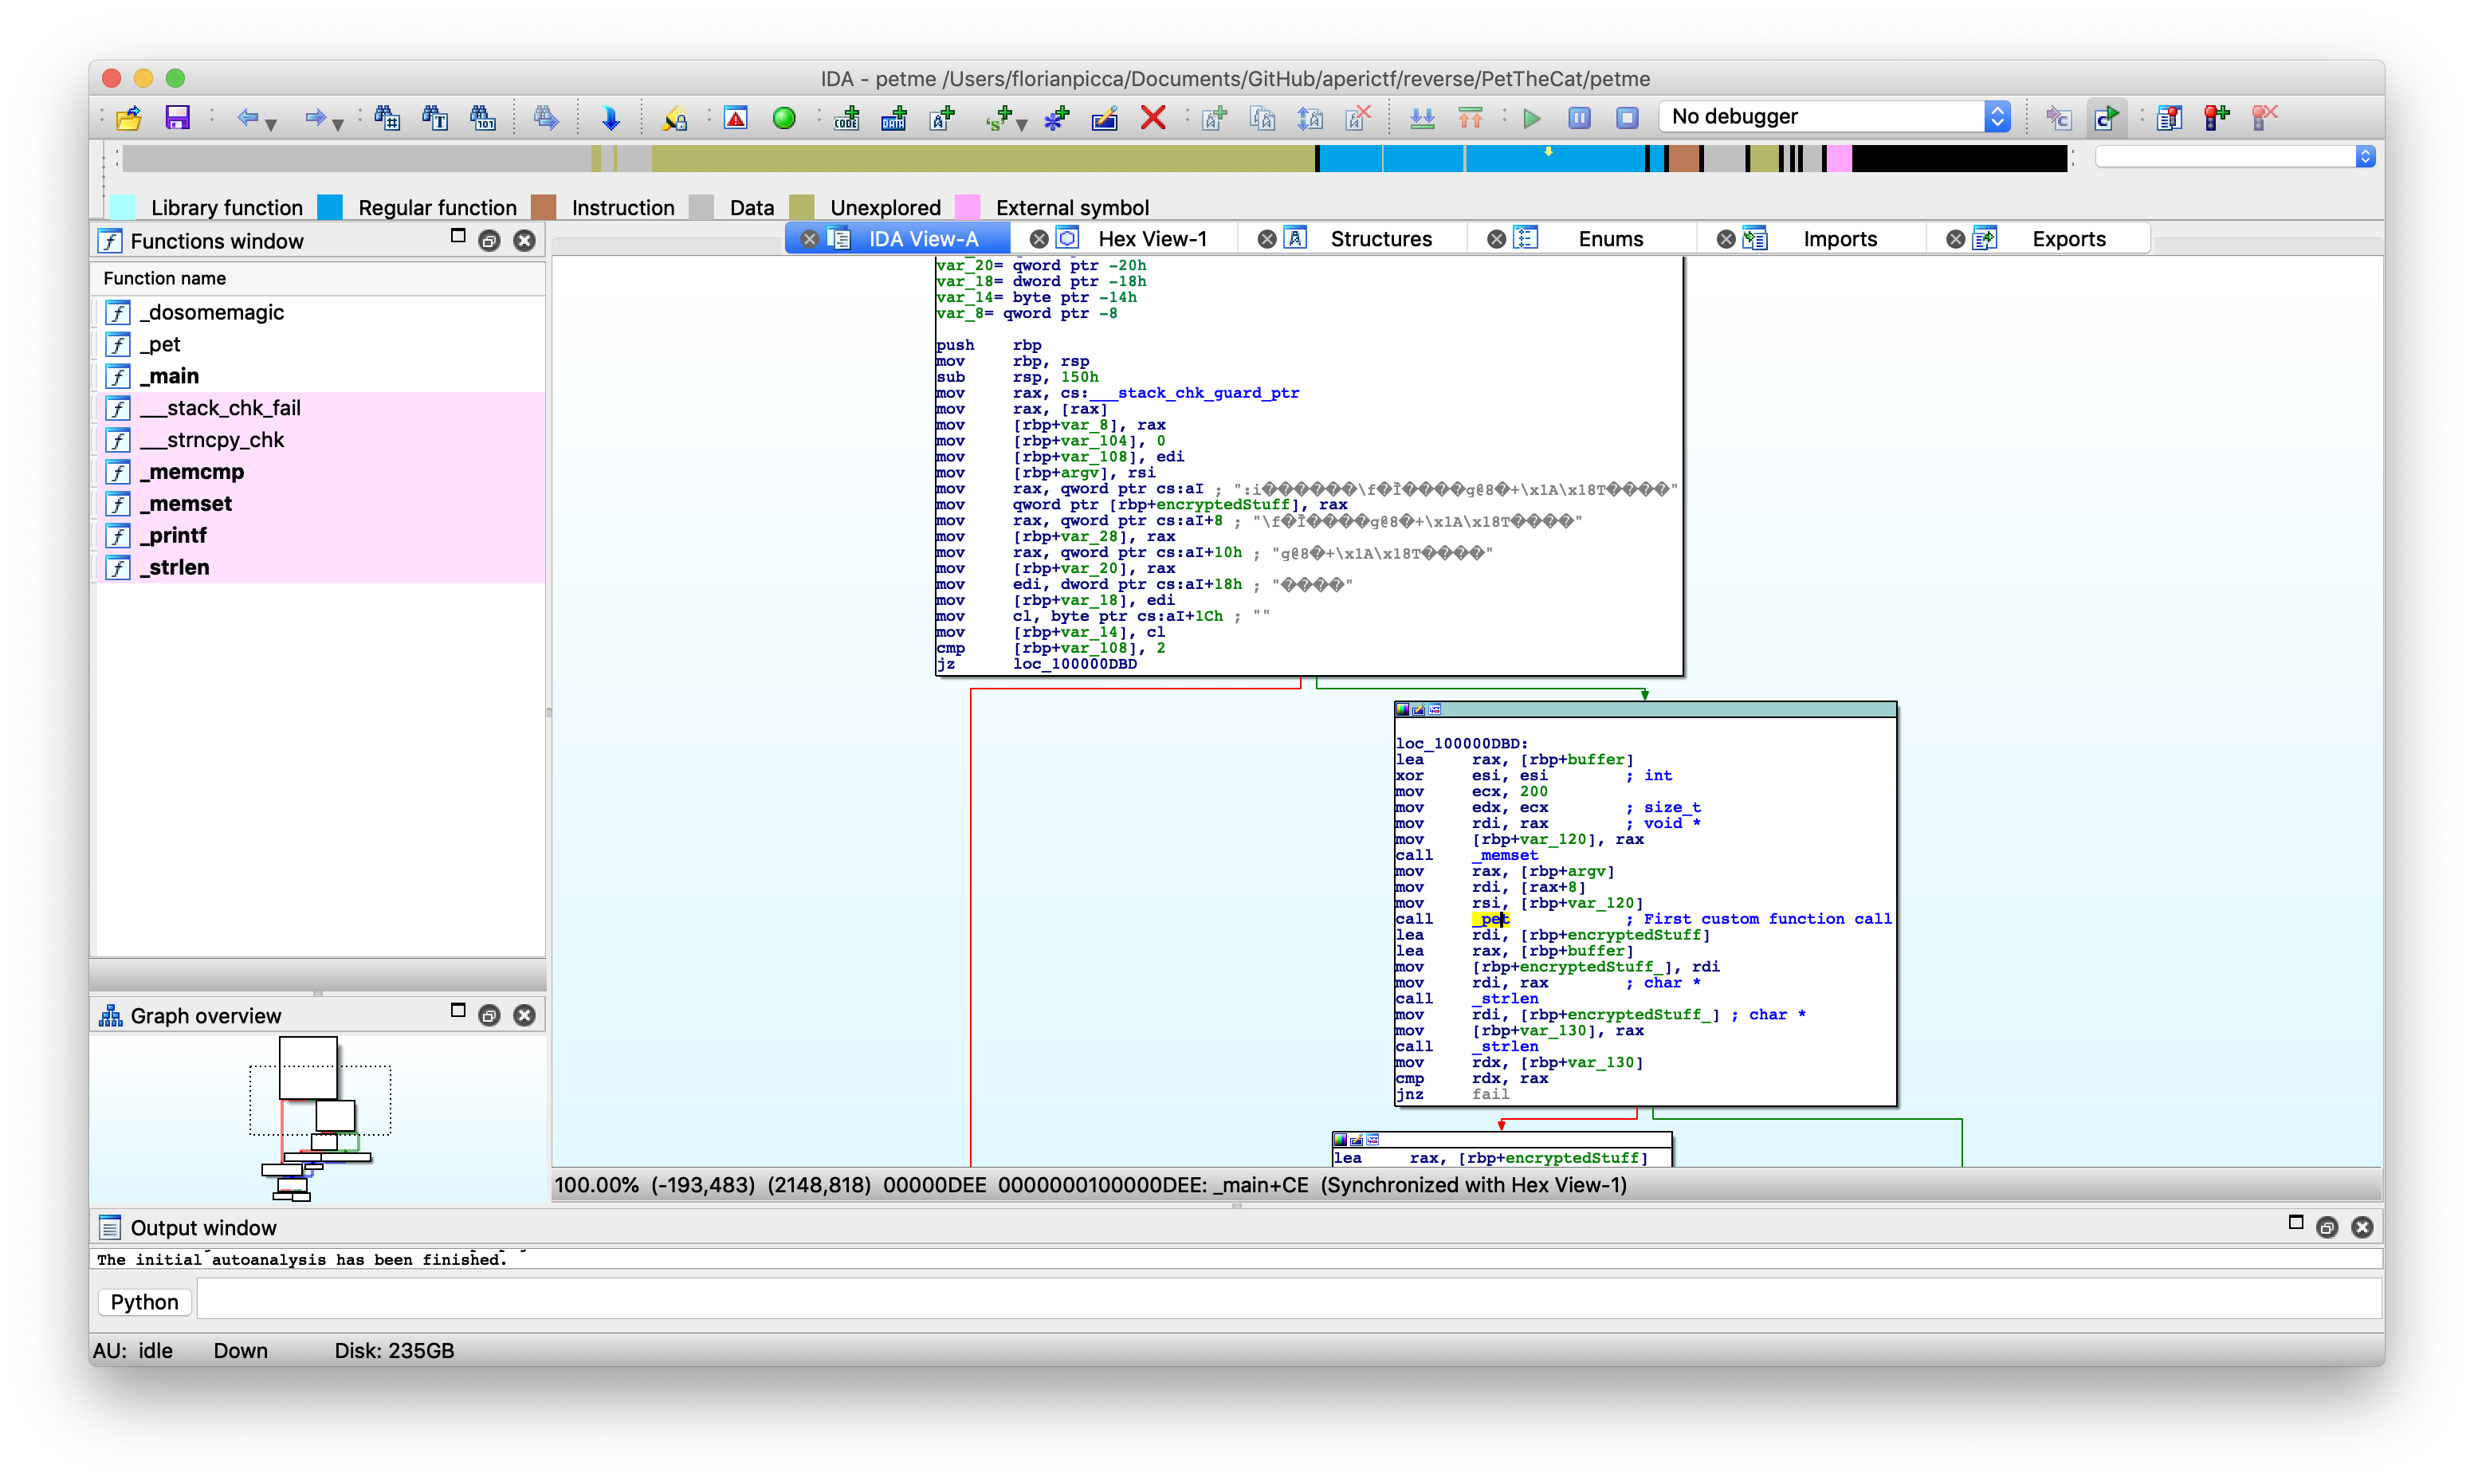The height and width of the screenshot is (1484, 2474).
Task: Start process with green play button
Action: click(x=1531, y=118)
